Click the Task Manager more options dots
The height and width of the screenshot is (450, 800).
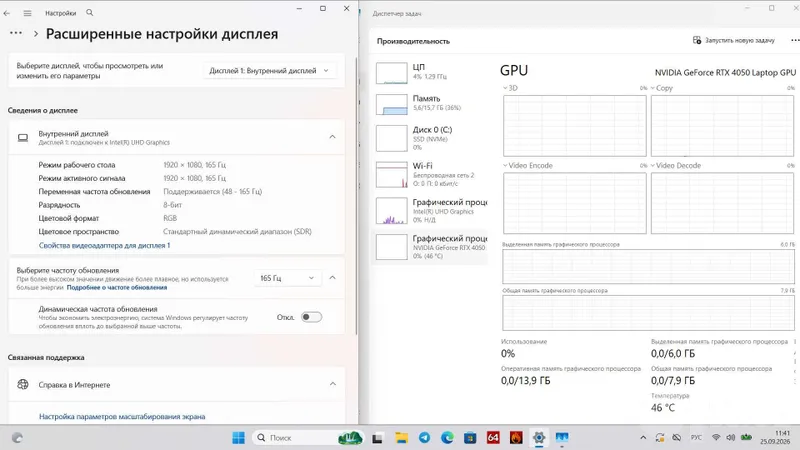(x=795, y=40)
